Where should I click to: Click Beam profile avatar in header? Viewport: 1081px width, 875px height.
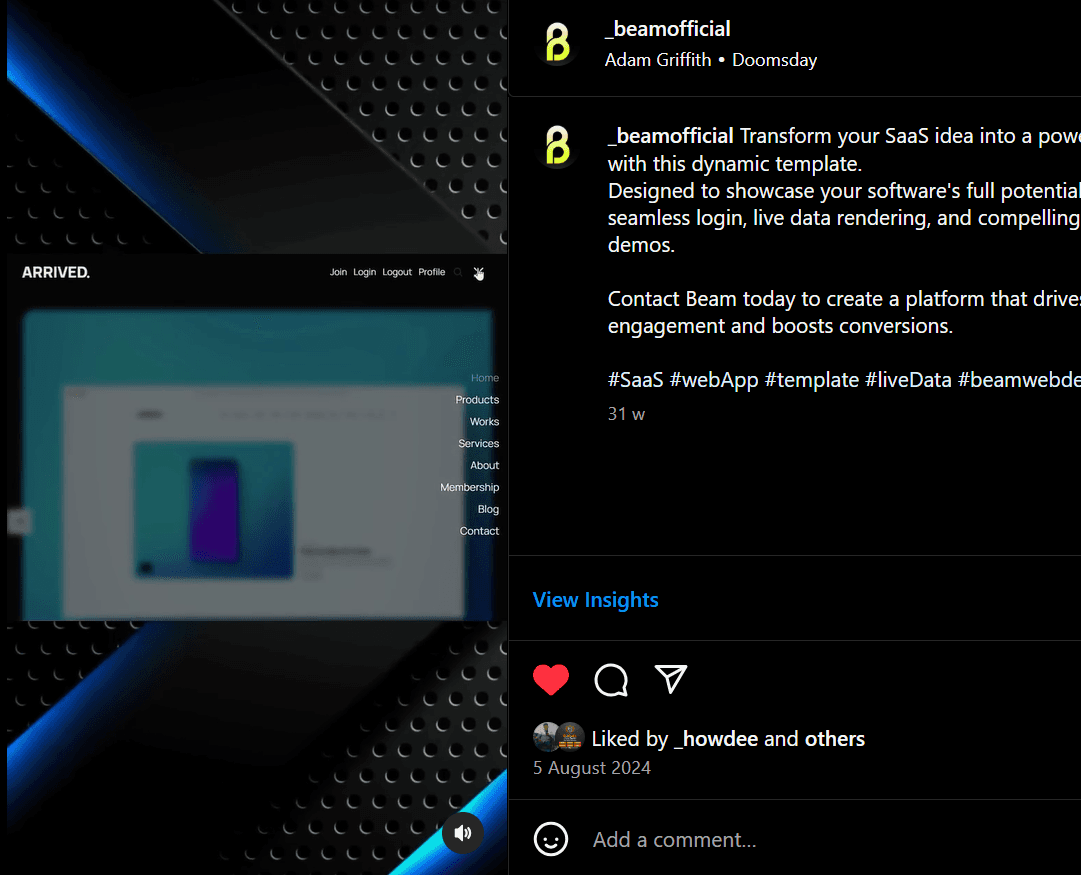pos(558,43)
